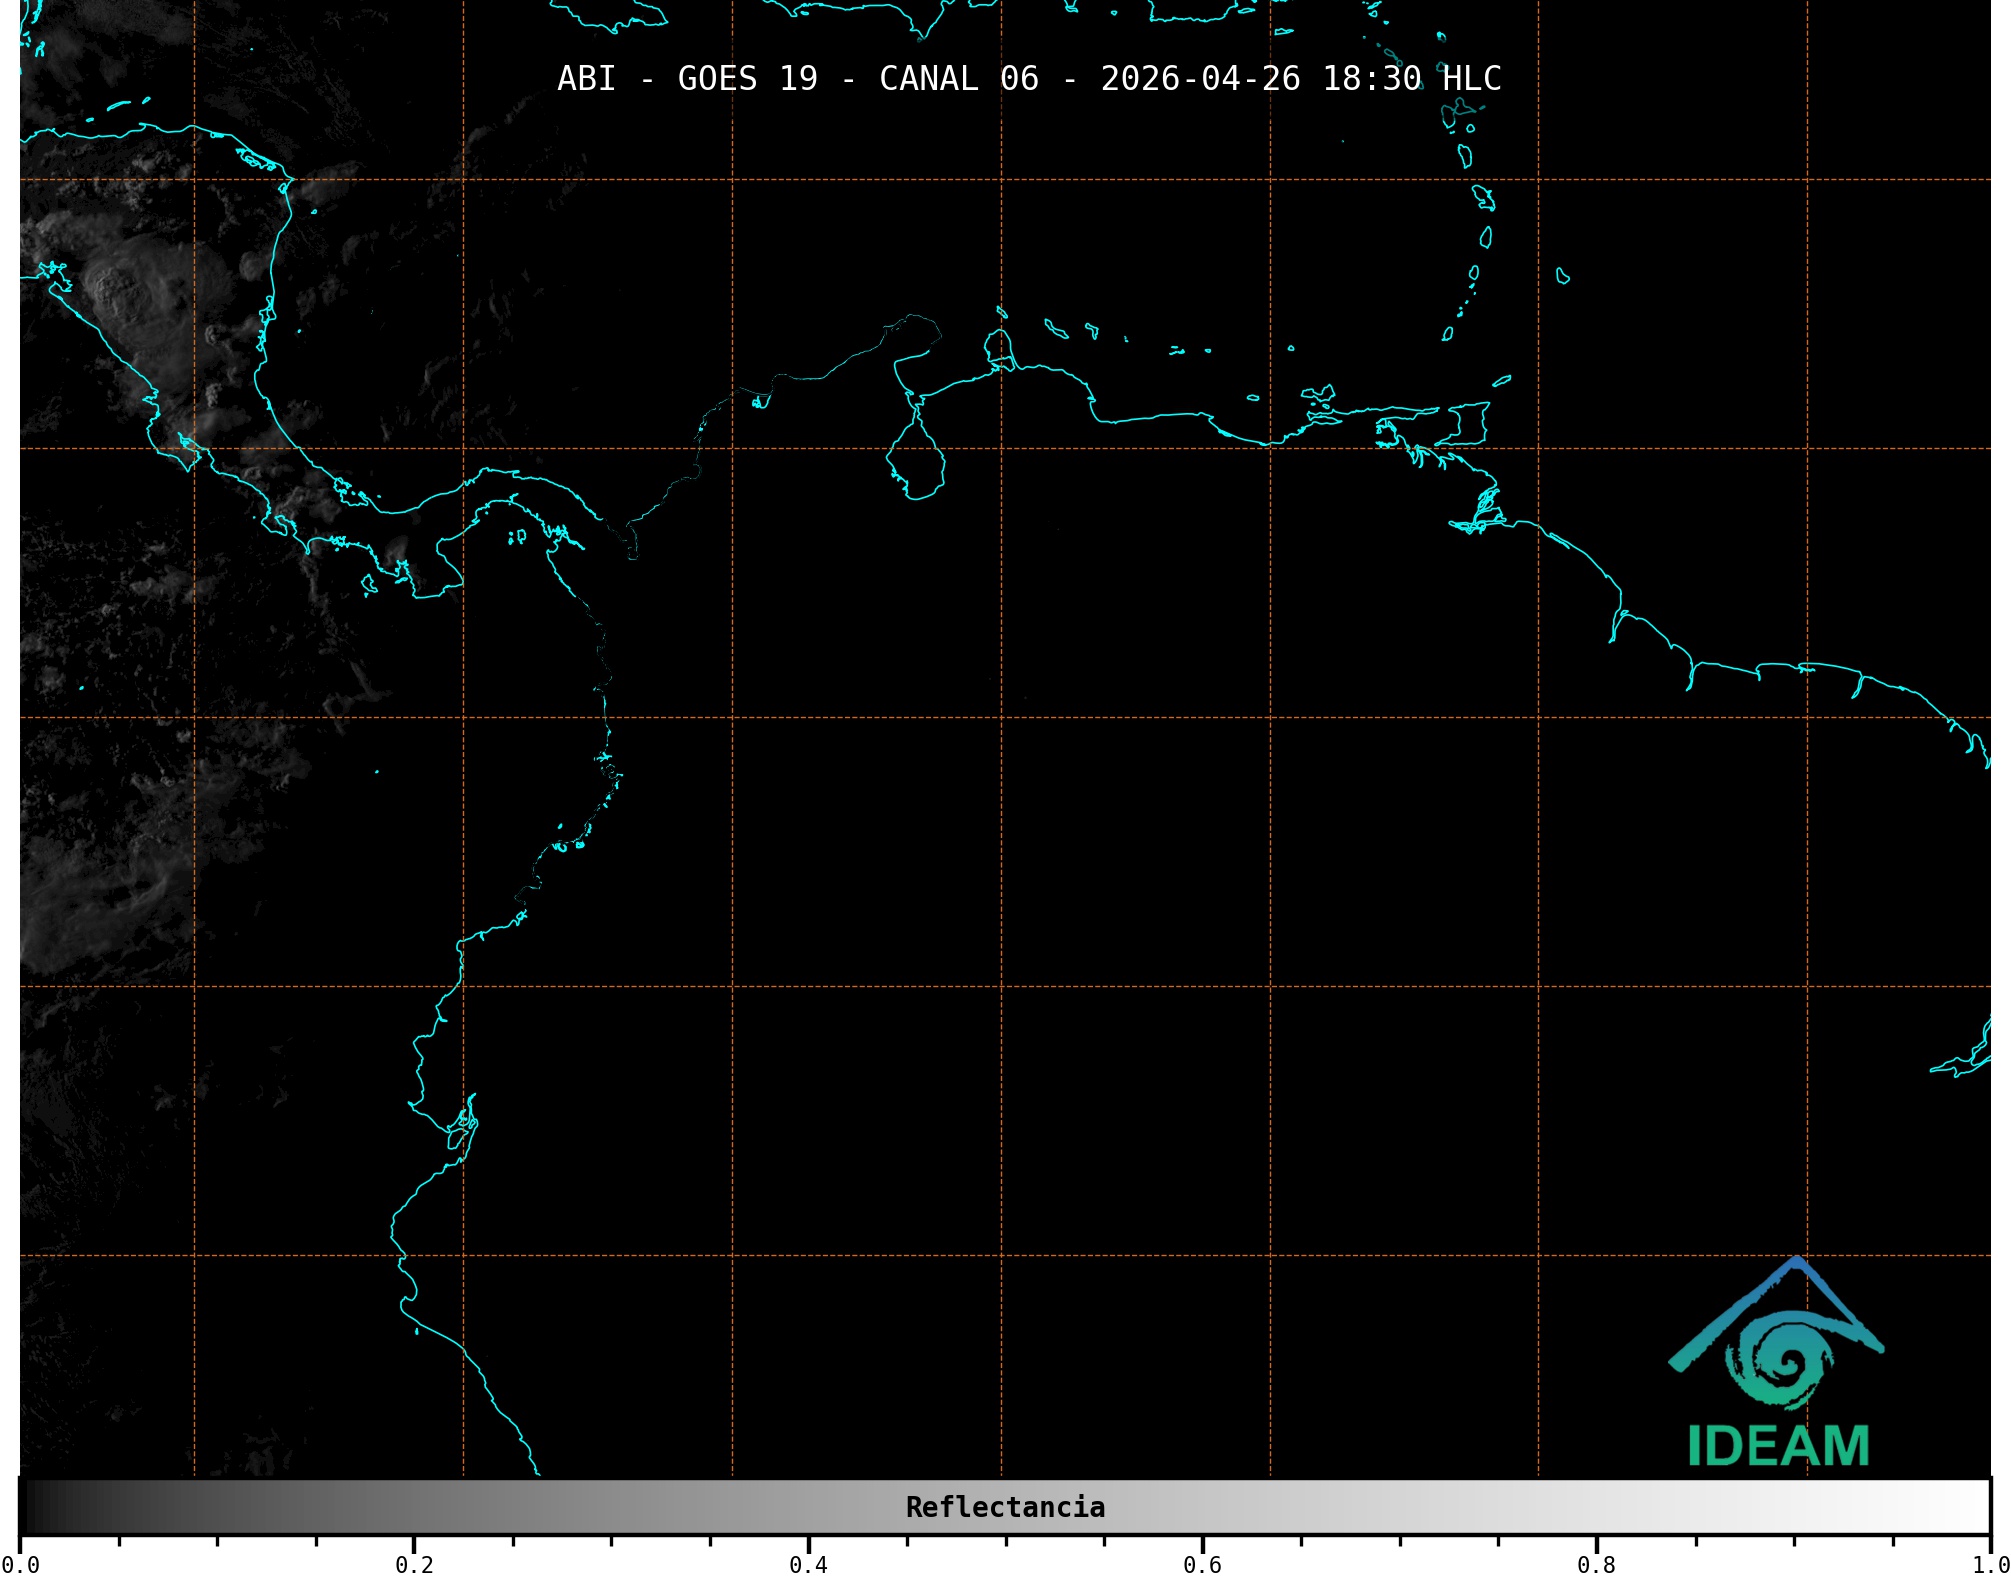Screen dimensions: 2011x1577
Task: Click the Reflectancia colorbar label
Action: click(1005, 1507)
